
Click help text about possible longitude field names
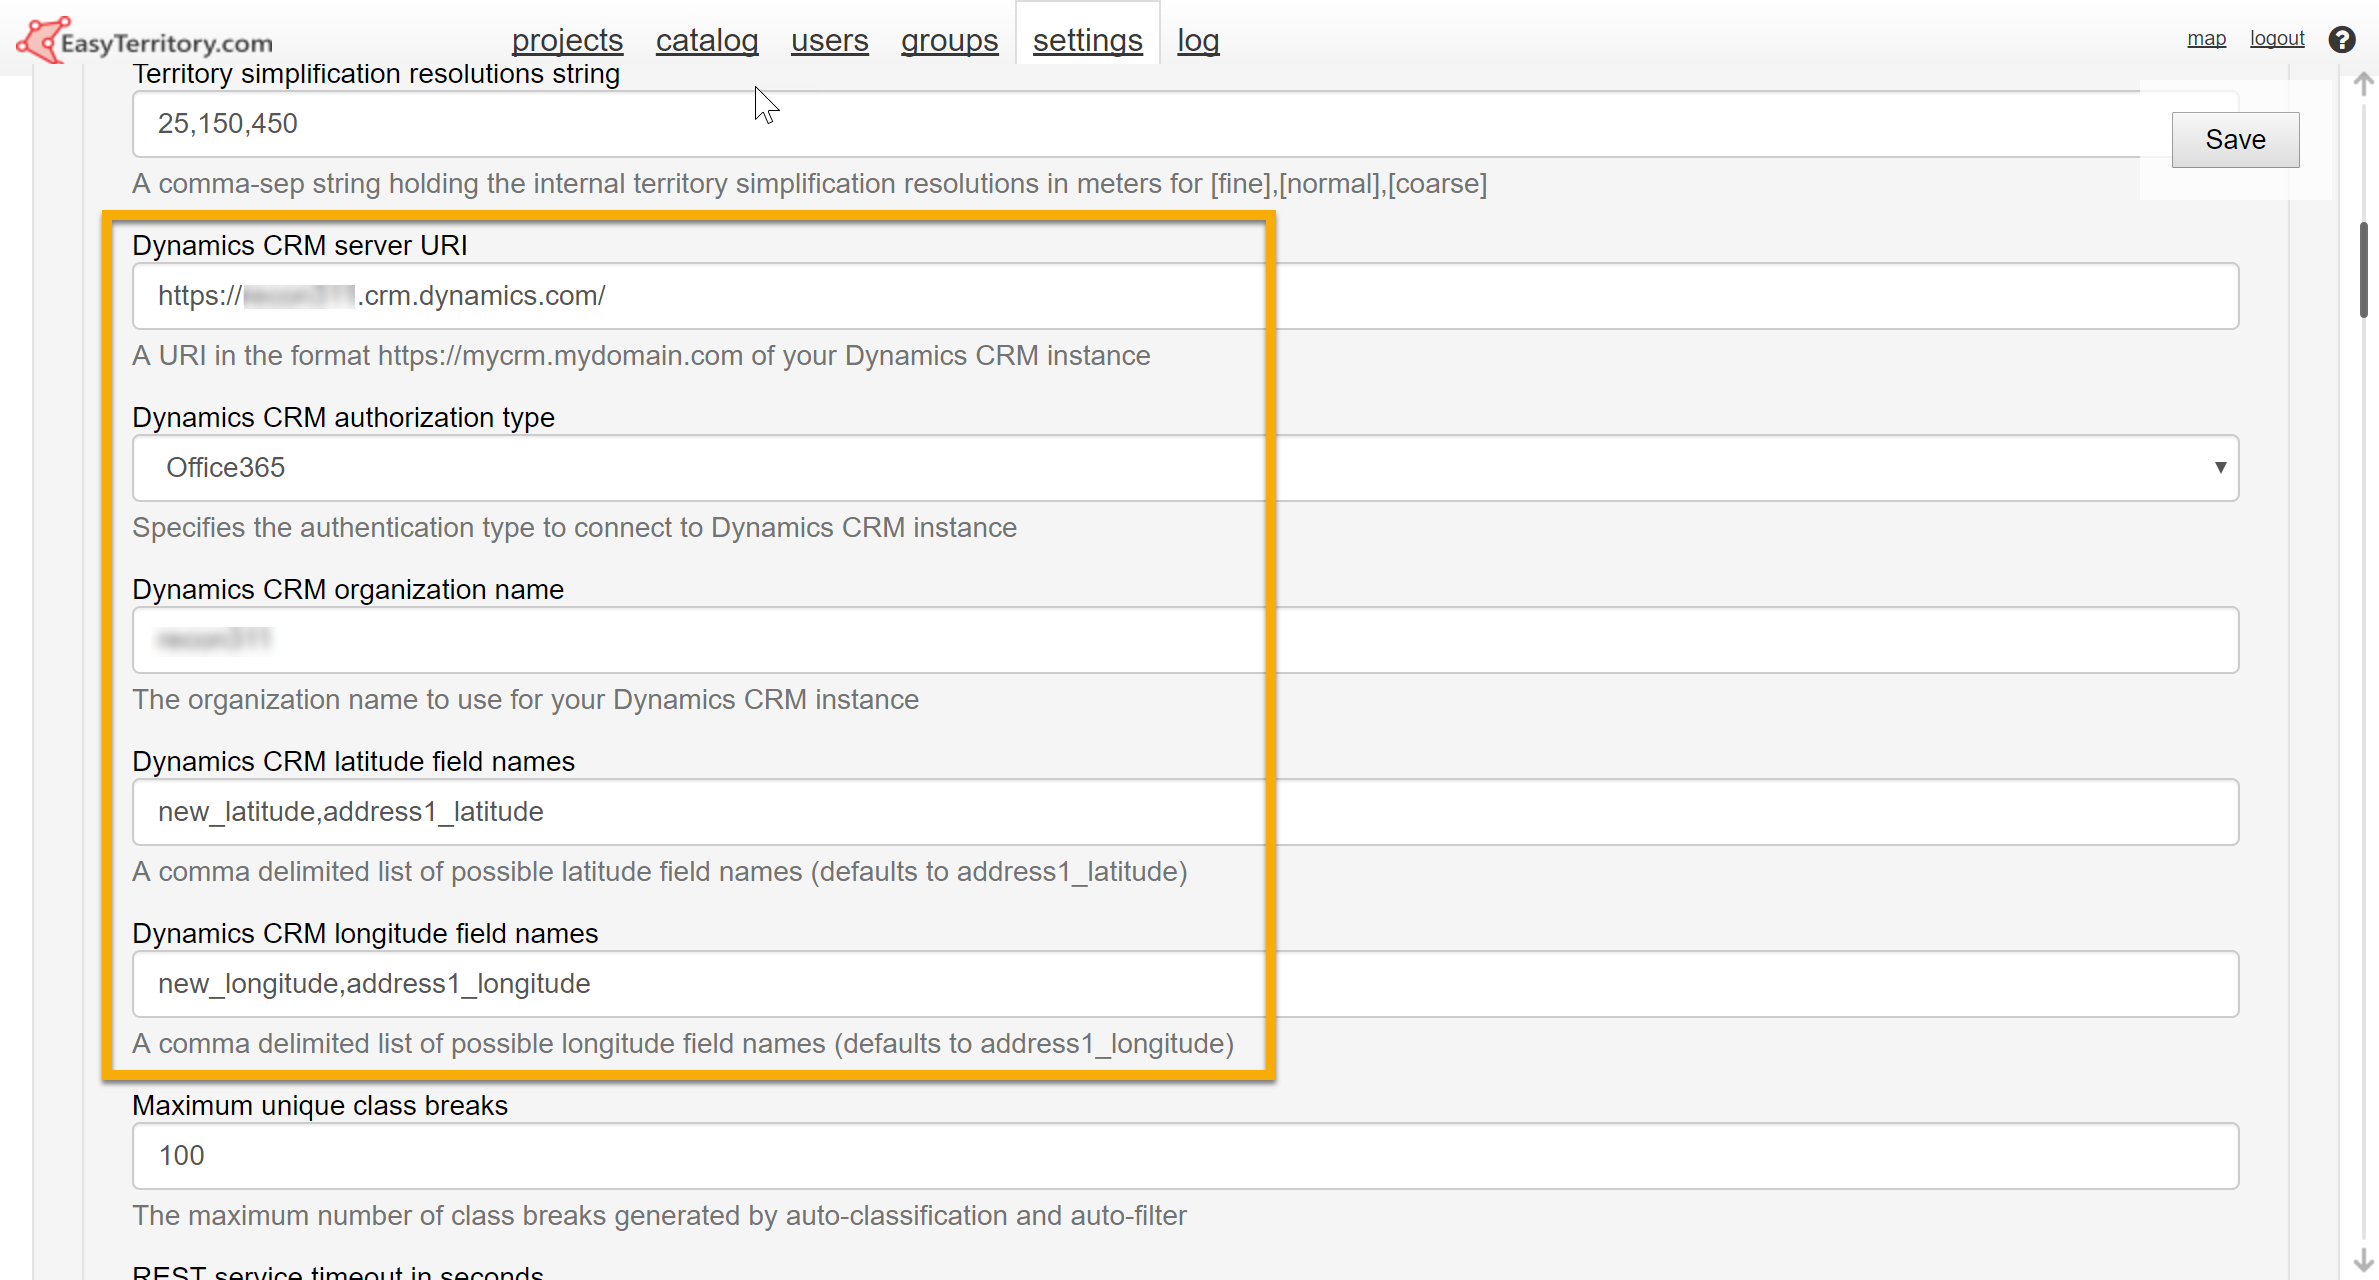point(682,1044)
